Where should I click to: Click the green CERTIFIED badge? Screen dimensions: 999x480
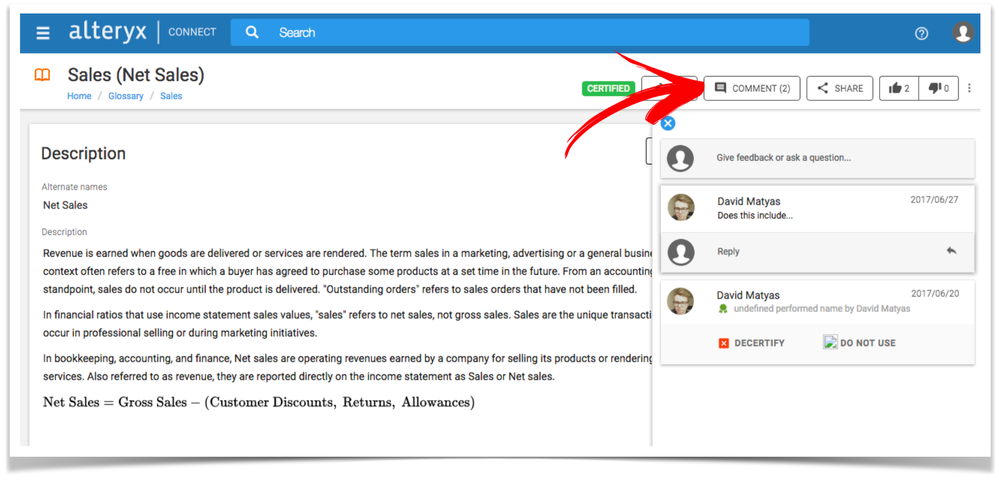pyautogui.click(x=608, y=89)
